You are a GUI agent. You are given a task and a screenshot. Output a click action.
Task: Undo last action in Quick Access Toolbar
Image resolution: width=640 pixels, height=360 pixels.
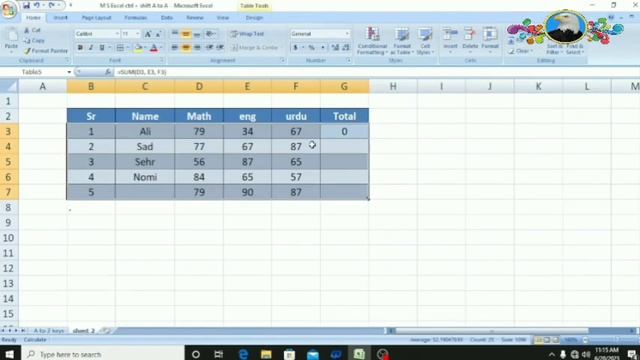[37, 5]
